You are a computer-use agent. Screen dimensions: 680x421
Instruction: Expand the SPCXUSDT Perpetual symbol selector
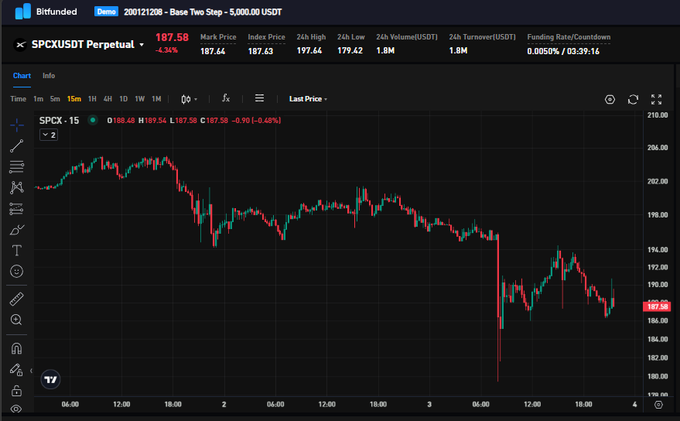(141, 45)
